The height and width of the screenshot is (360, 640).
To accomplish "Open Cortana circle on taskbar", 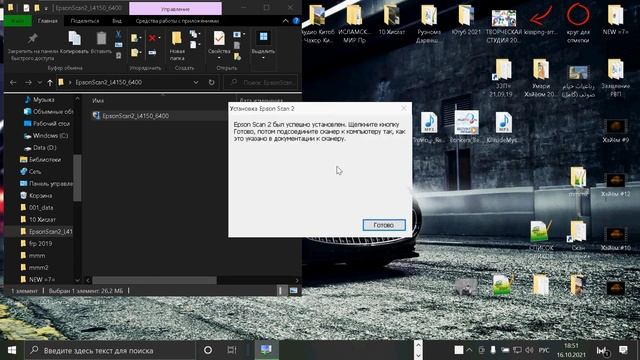I will click(x=208, y=350).
